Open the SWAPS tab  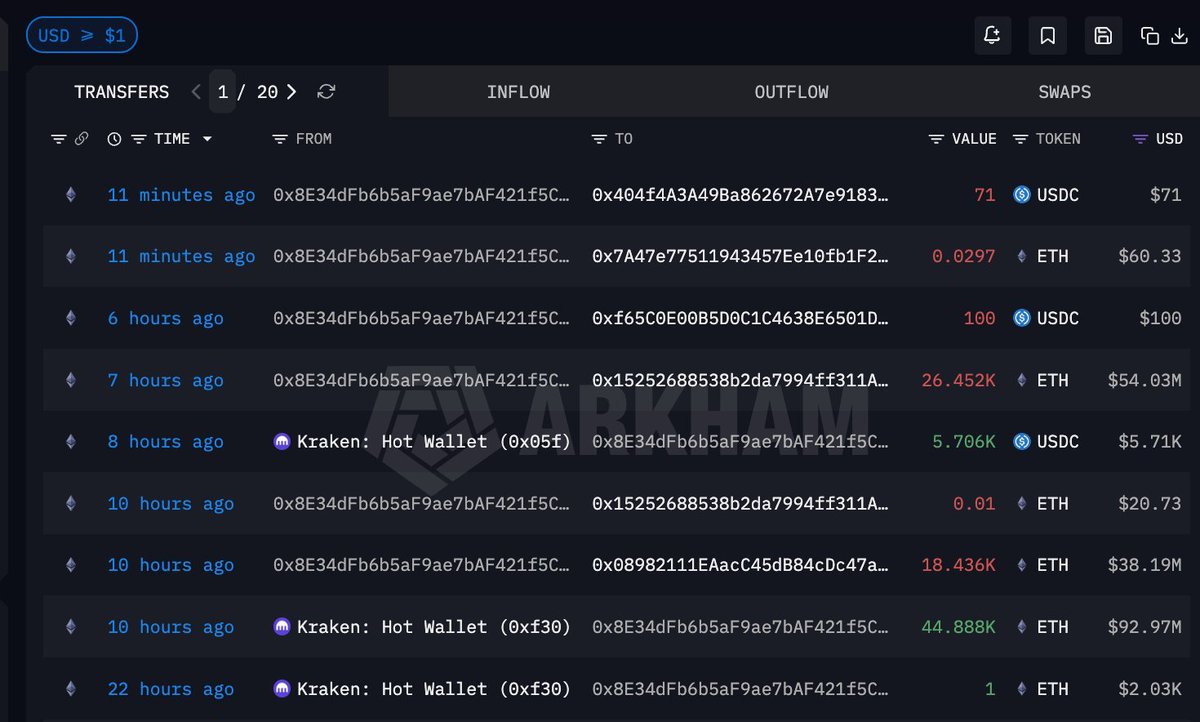click(1064, 92)
